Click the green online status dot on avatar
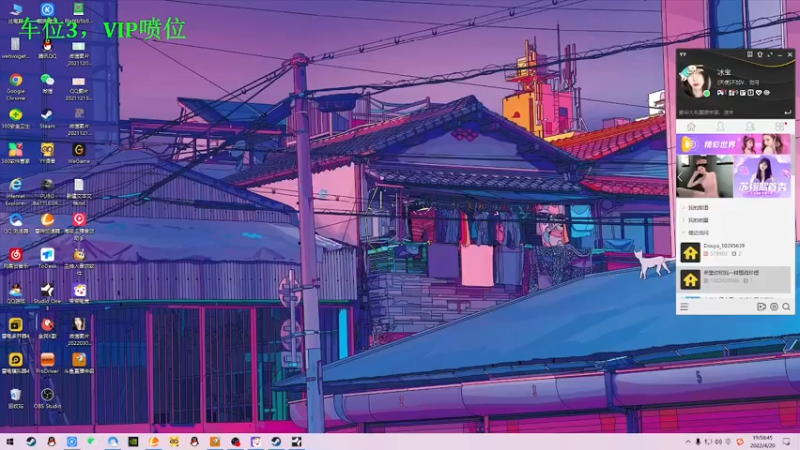Image resolution: width=800 pixels, height=450 pixels. coord(707,93)
